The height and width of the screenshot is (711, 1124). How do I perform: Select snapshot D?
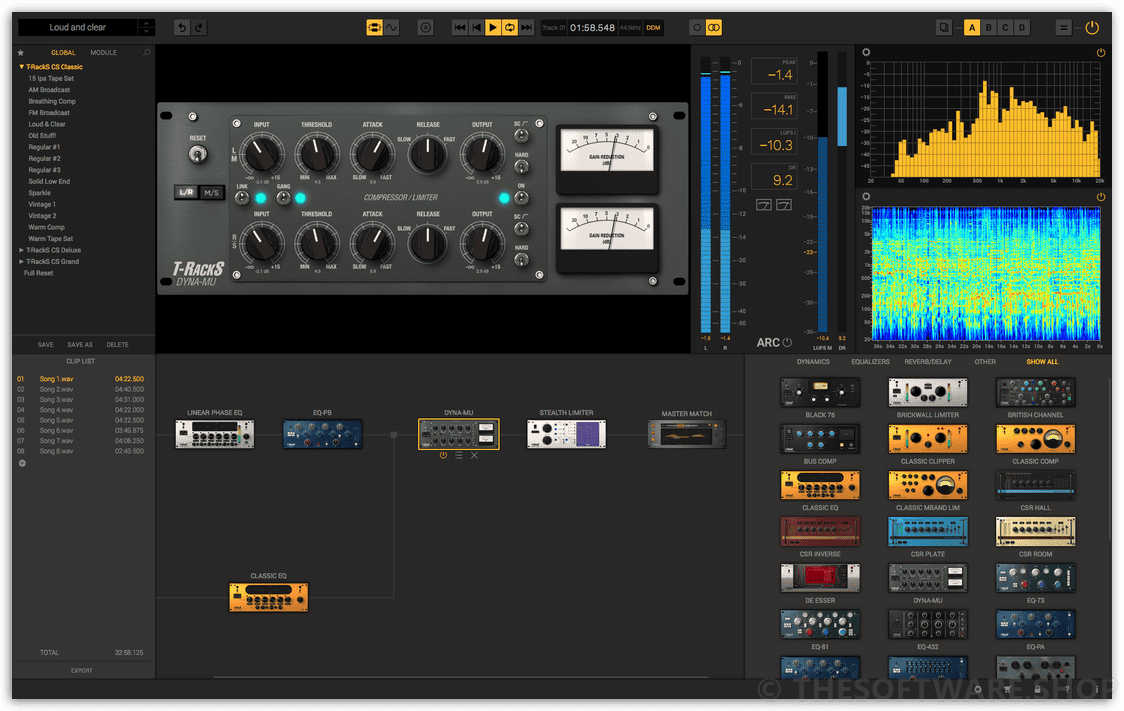(1021, 27)
